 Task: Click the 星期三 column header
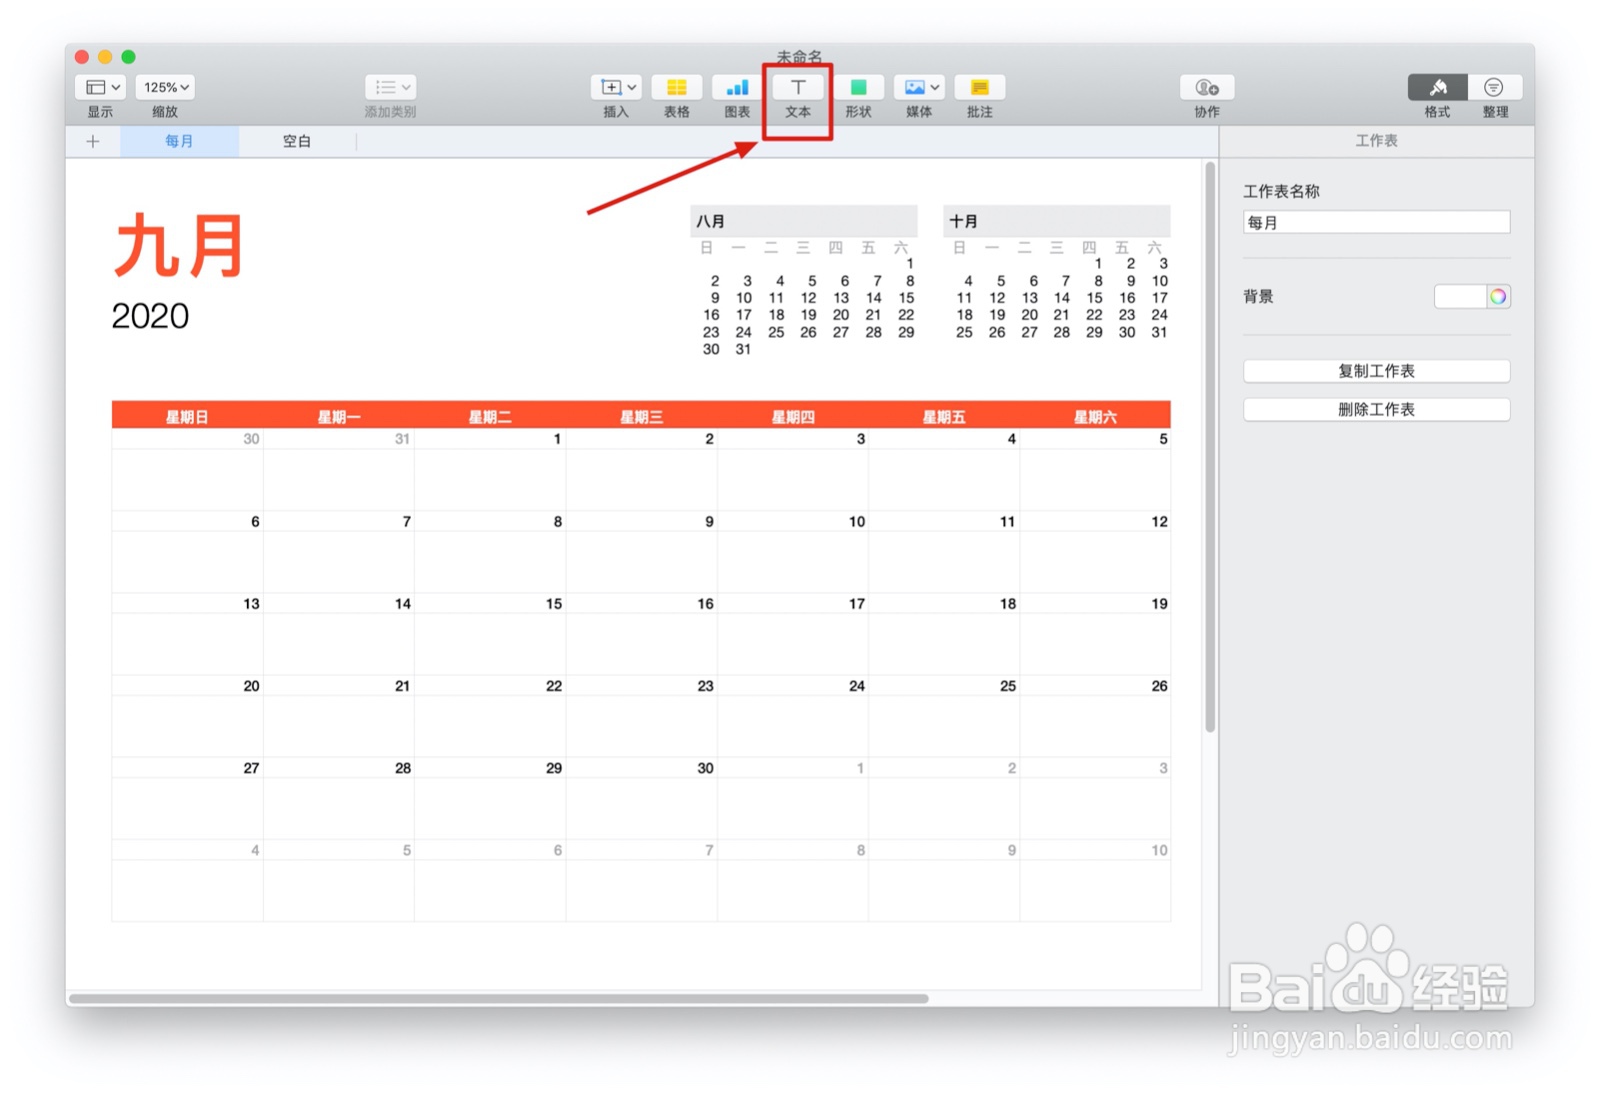click(641, 417)
